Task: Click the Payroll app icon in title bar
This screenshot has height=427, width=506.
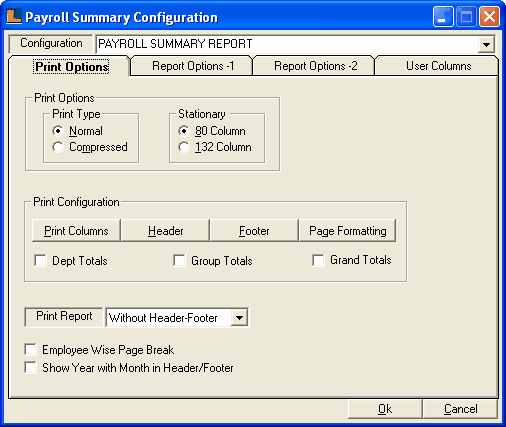Action: 14,16
